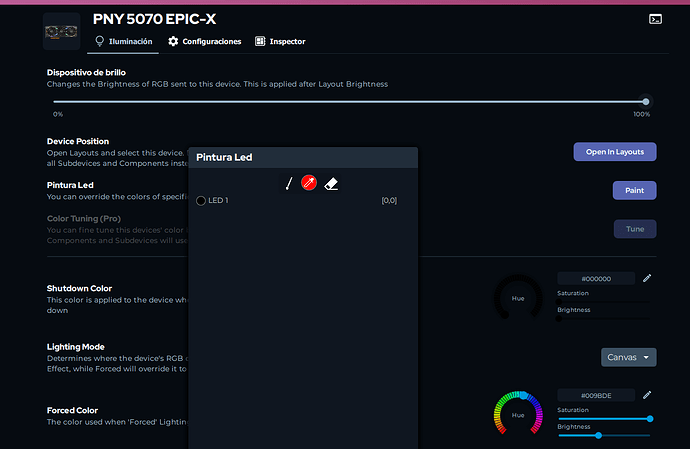Open the Canvas lighting mode dropdown
The image size is (690, 449).
pos(628,357)
